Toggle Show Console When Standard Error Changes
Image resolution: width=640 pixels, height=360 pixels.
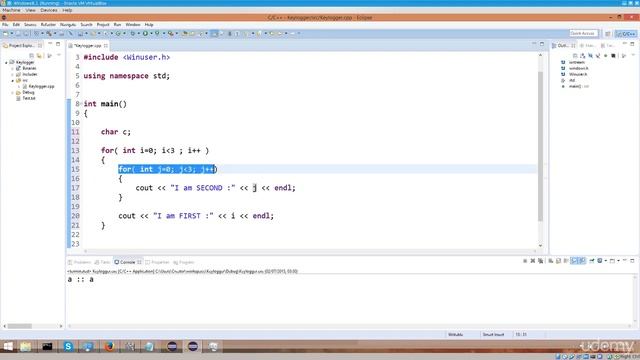(x=582, y=260)
